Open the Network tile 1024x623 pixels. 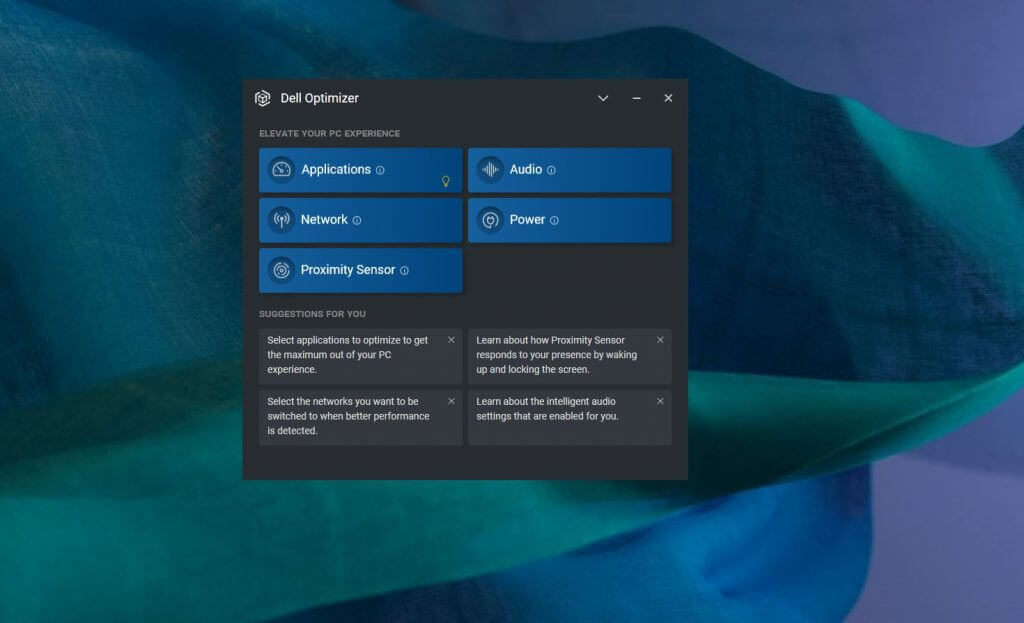360,220
